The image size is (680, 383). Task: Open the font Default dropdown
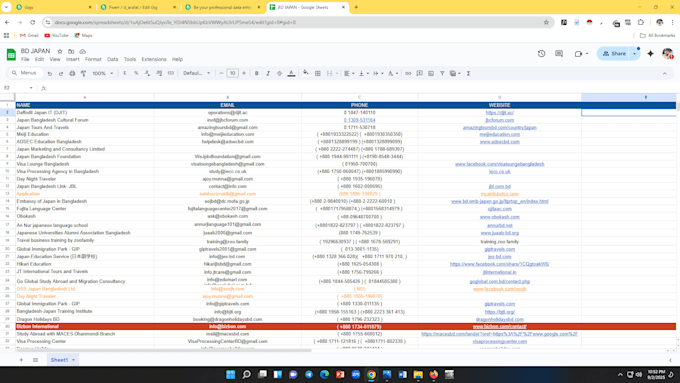click(196, 73)
